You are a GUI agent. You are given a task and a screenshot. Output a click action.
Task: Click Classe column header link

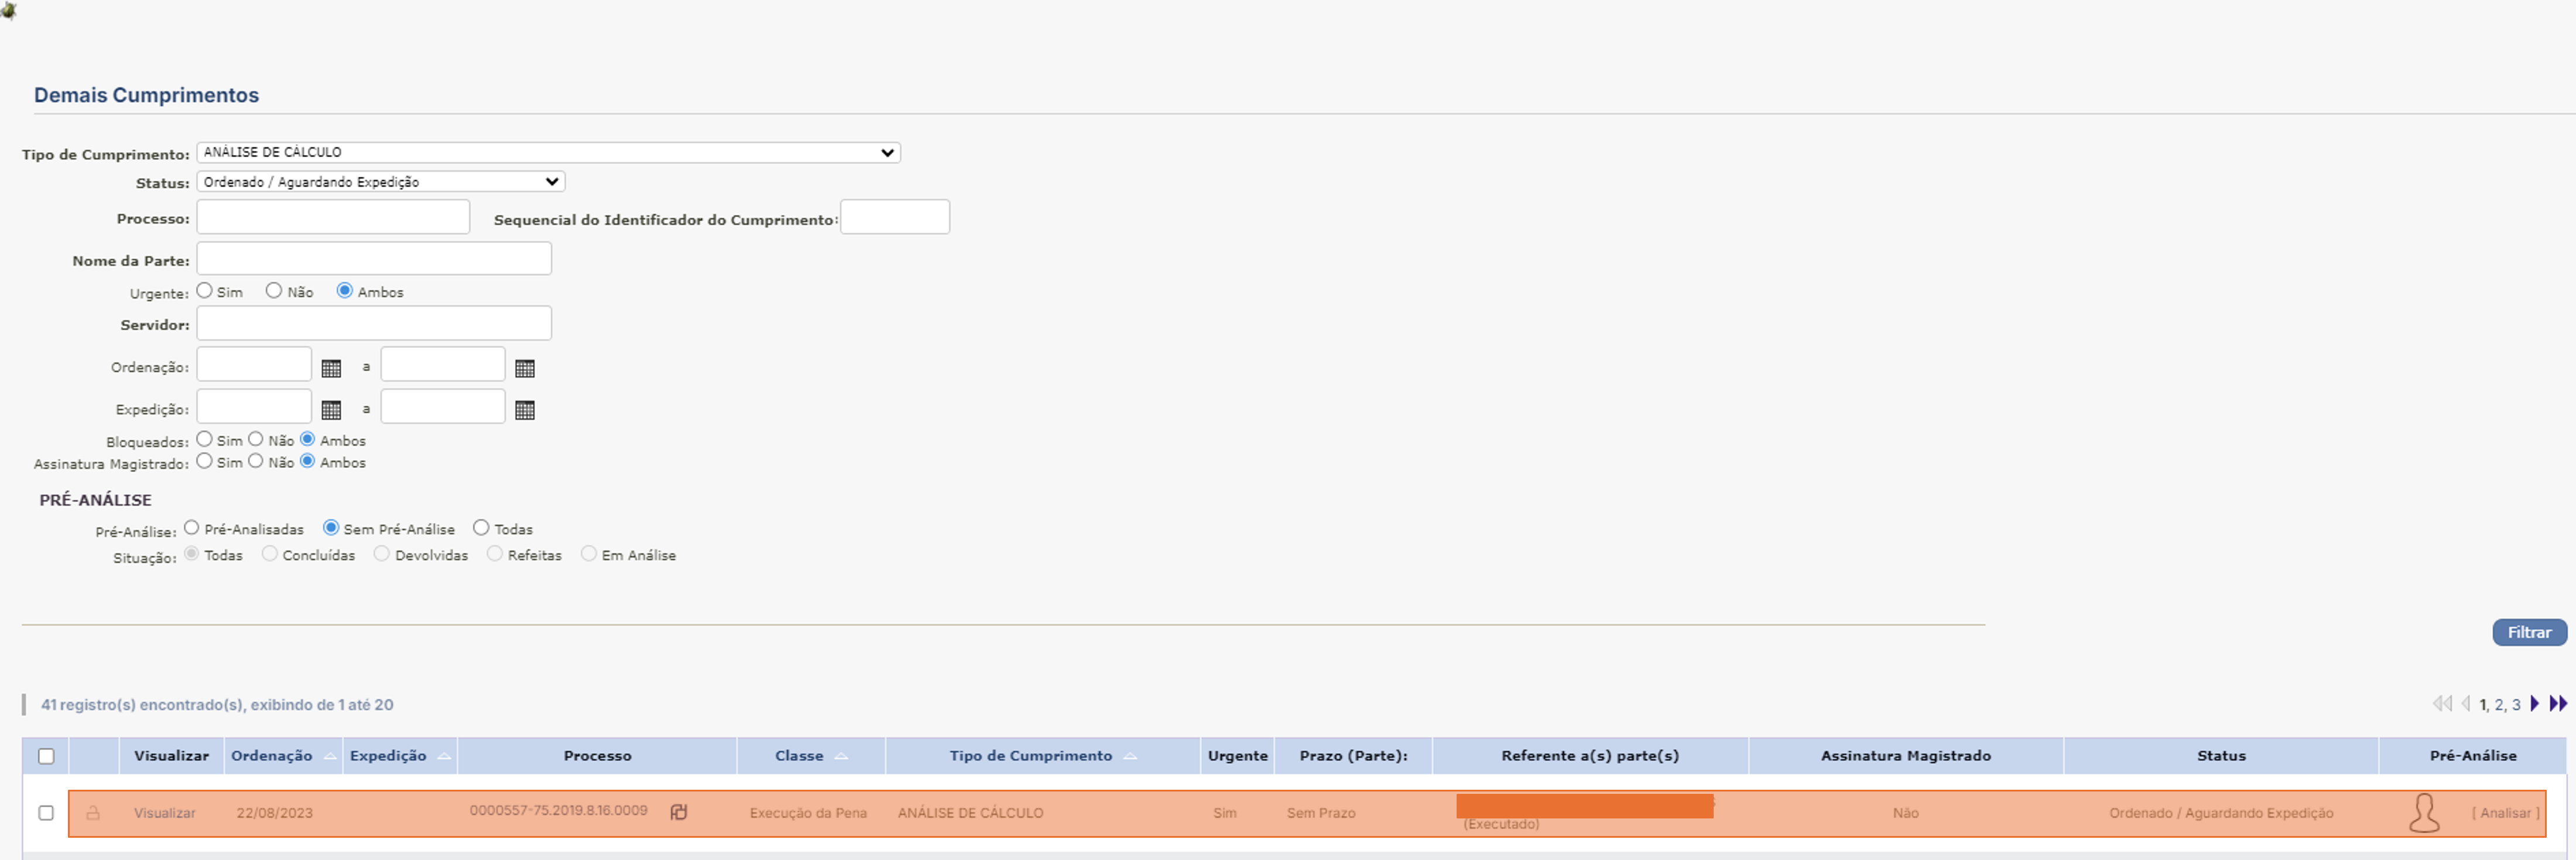click(799, 756)
